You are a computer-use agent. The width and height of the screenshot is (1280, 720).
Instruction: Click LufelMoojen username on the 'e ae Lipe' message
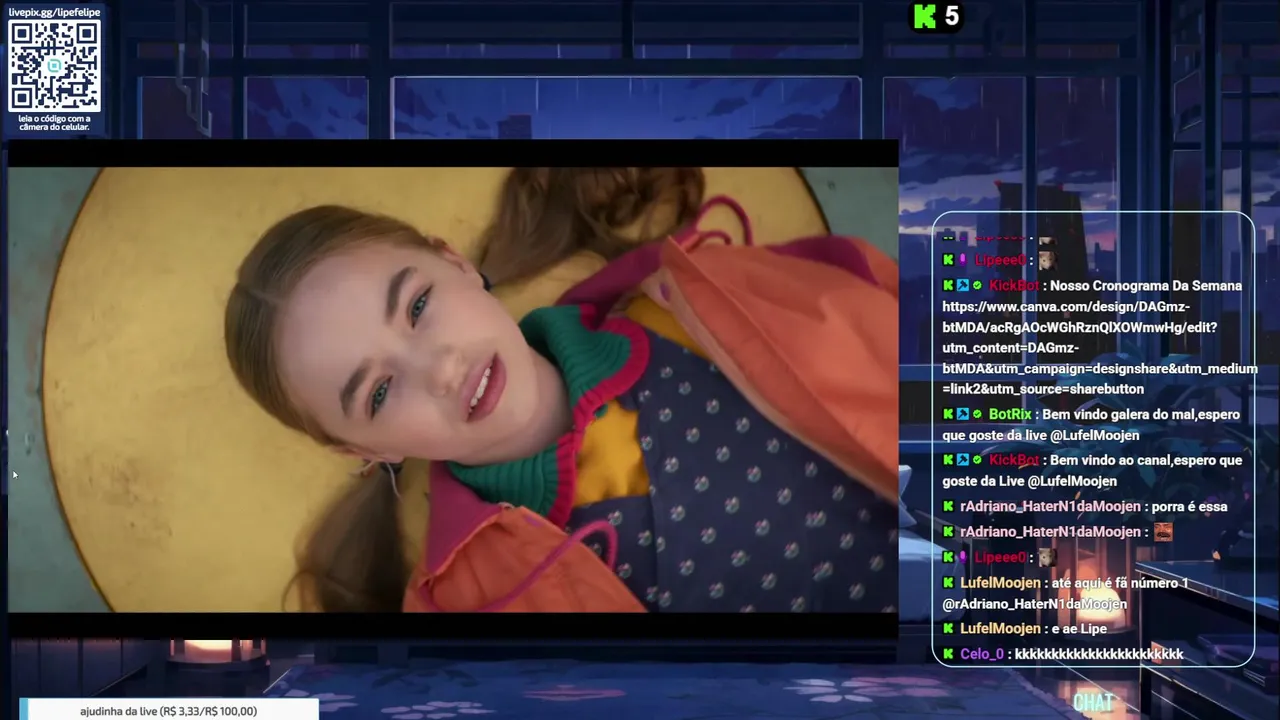pyautogui.click(x=1000, y=628)
